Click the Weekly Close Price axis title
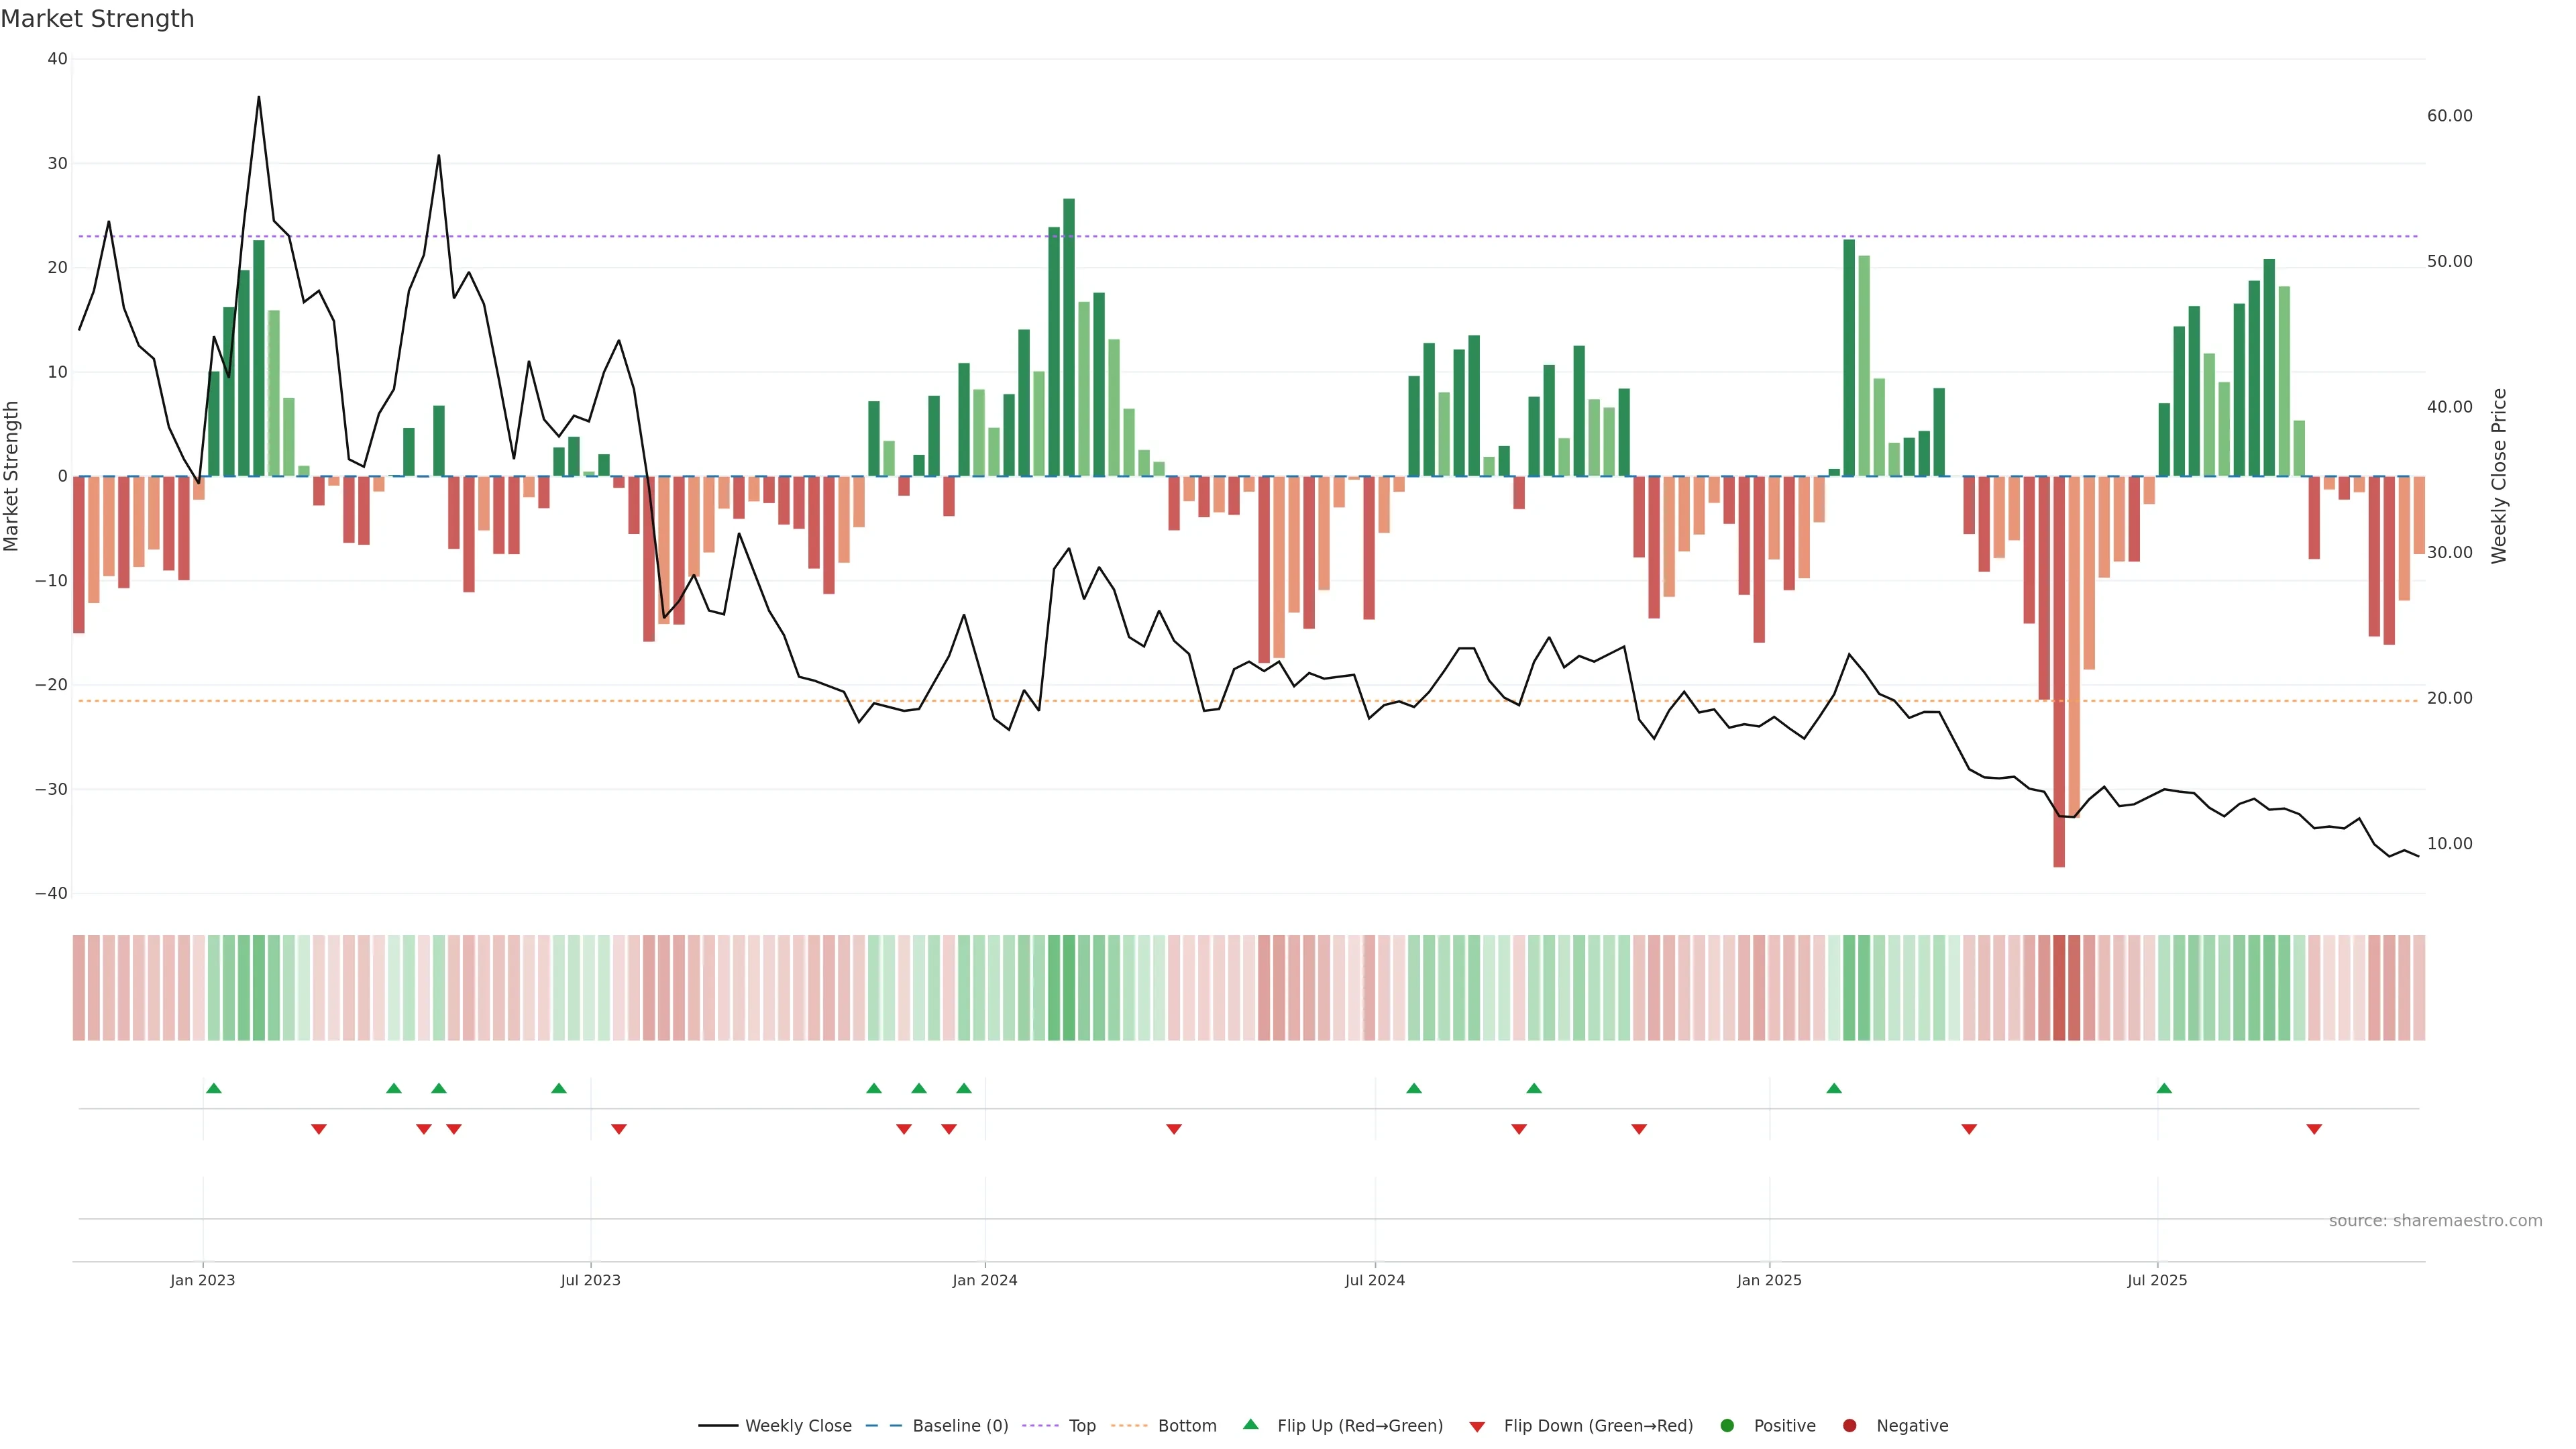Image resolution: width=2576 pixels, height=1449 pixels. [x=2500, y=476]
